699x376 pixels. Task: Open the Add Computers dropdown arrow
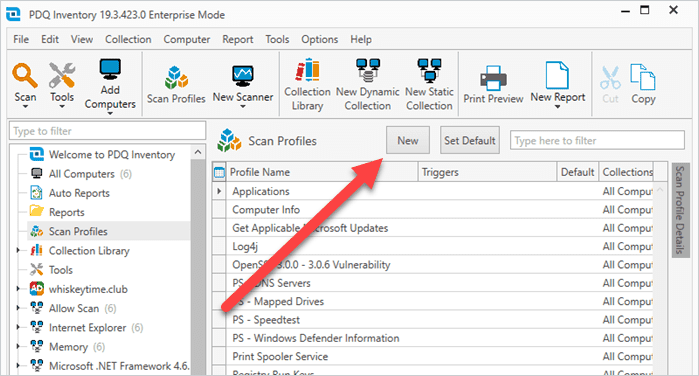pyautogui.click(x=110, y=113)
